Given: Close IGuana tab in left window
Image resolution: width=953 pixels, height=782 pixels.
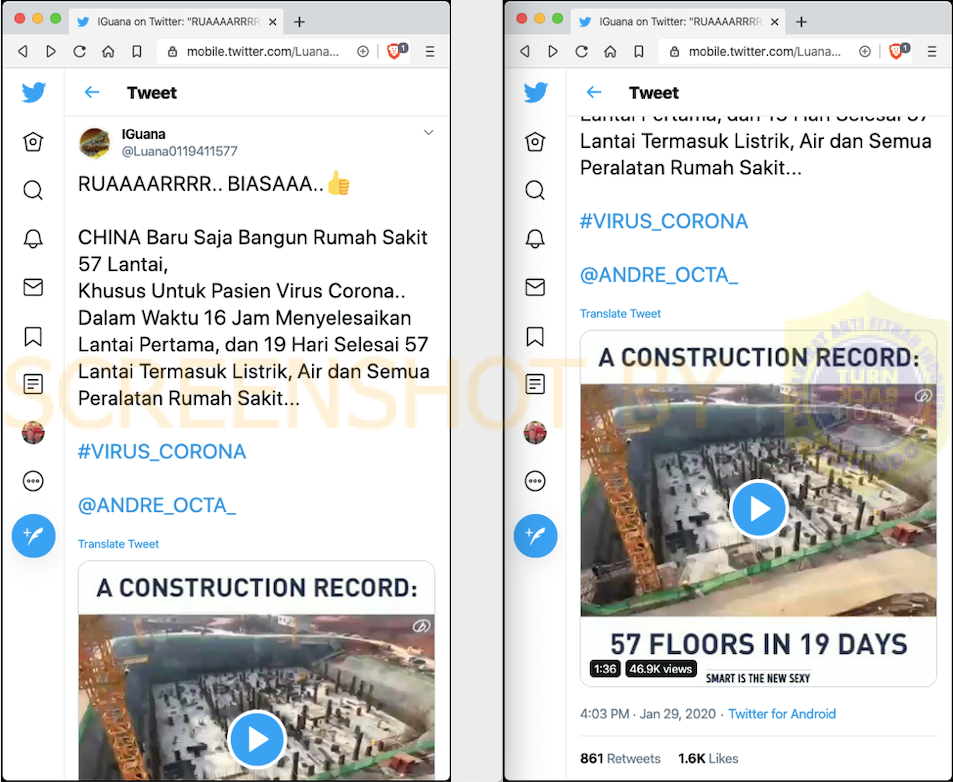Looking at the screenshot, I should (273, 22).
